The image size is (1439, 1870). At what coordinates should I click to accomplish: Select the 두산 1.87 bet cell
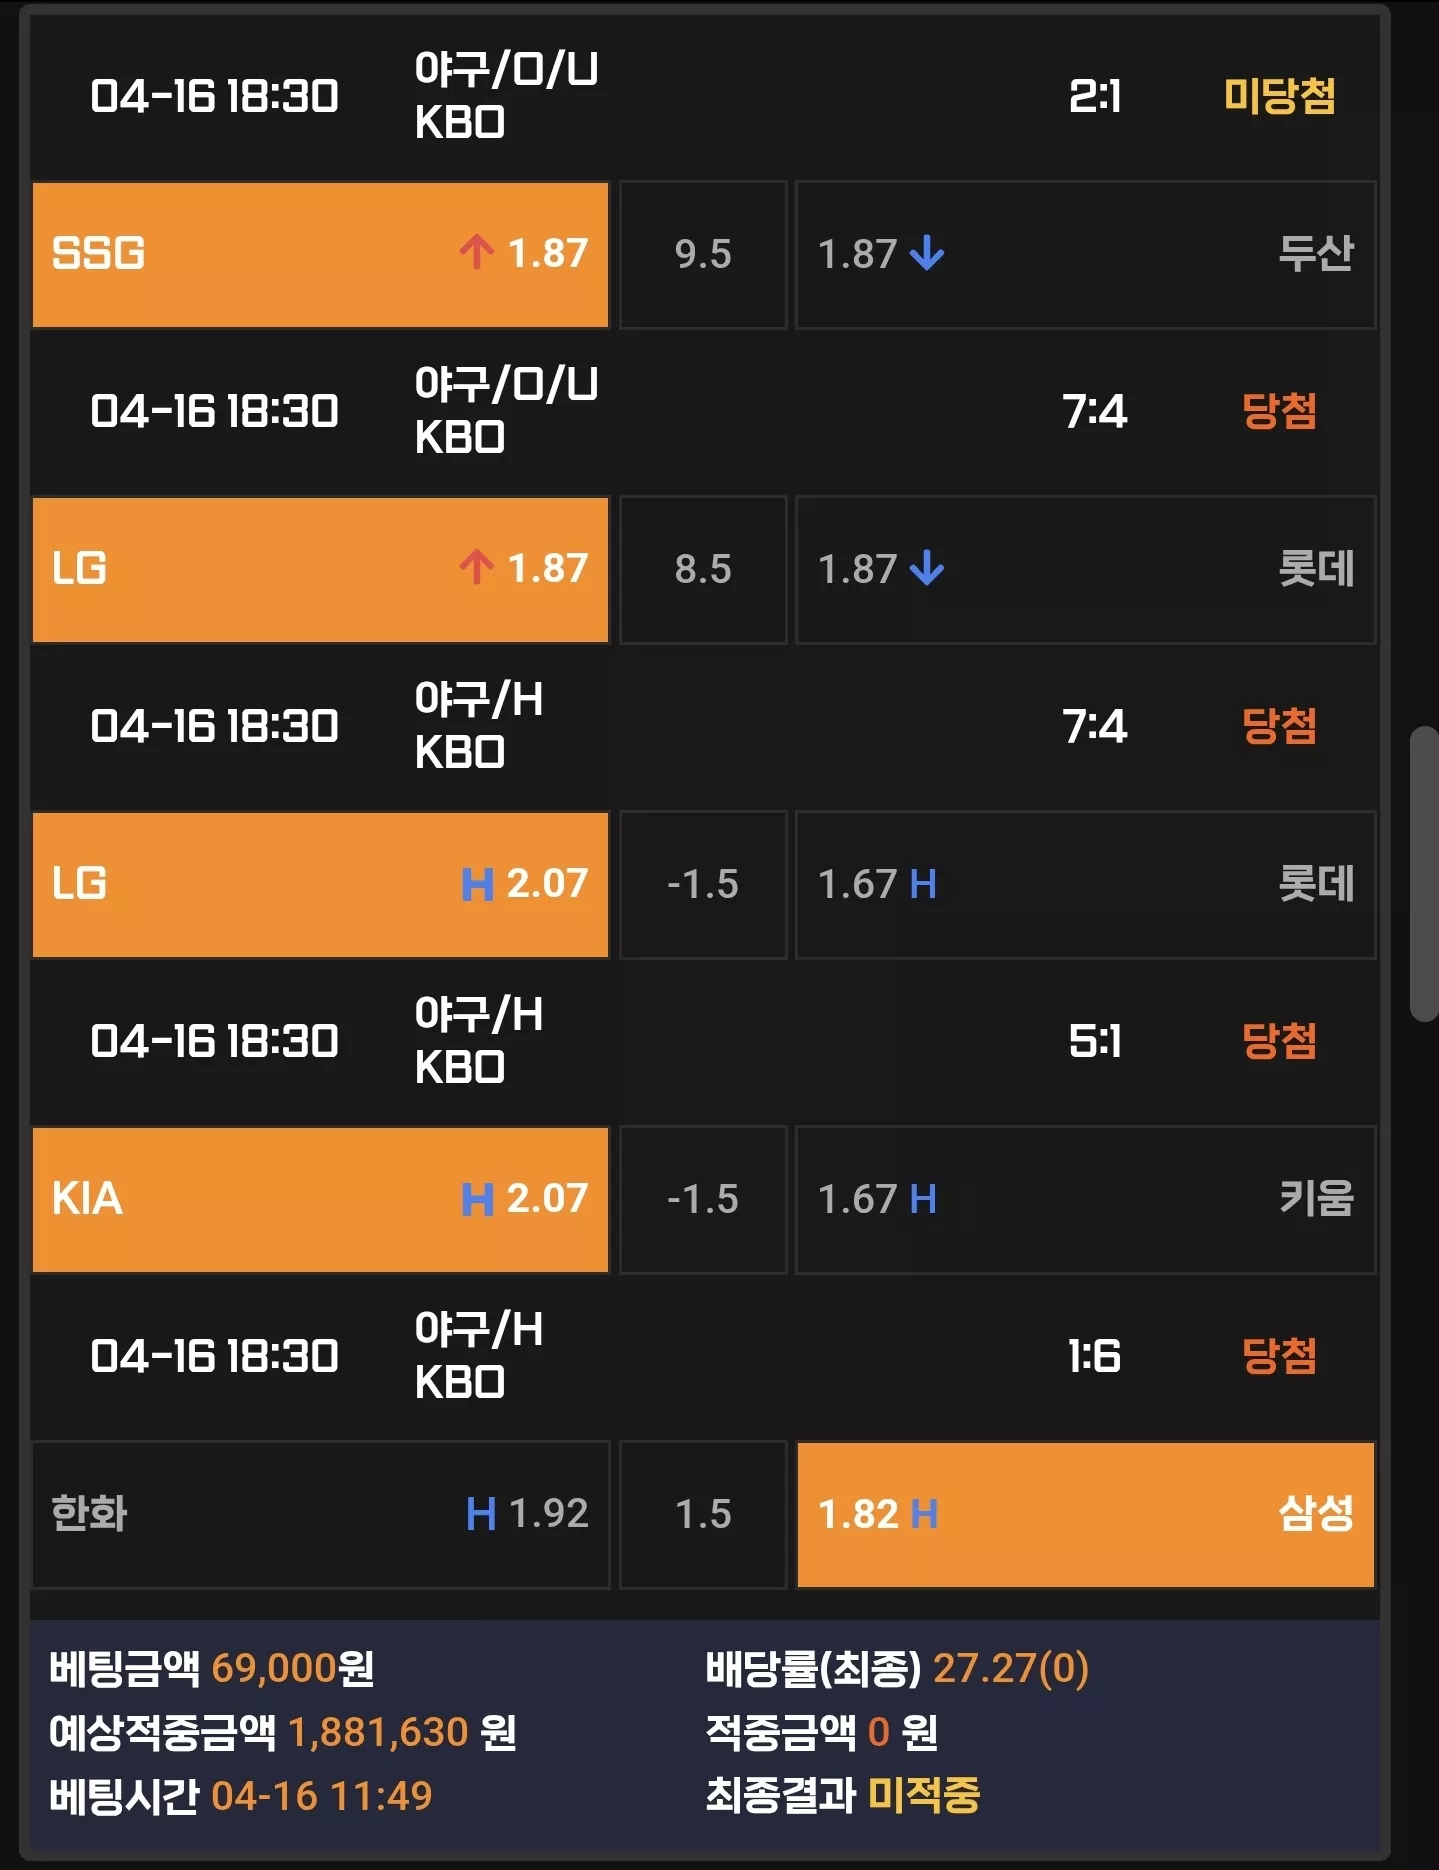point(1085,254)
